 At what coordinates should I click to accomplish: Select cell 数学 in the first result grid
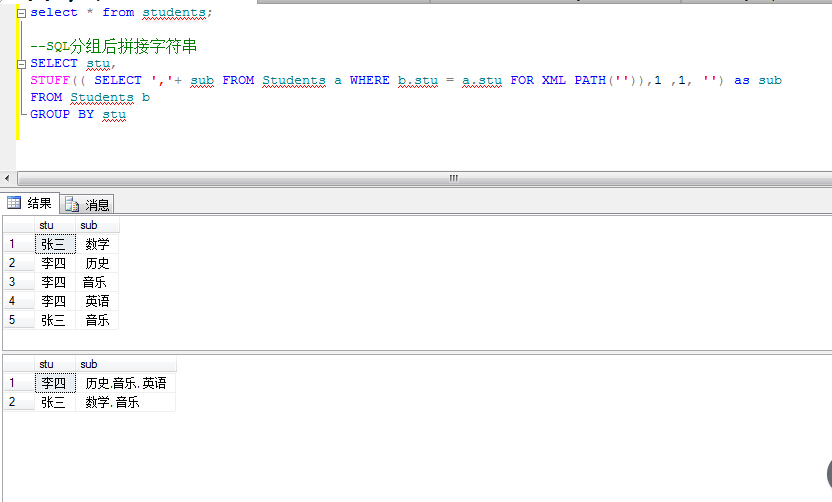click(x=97, y=244)
